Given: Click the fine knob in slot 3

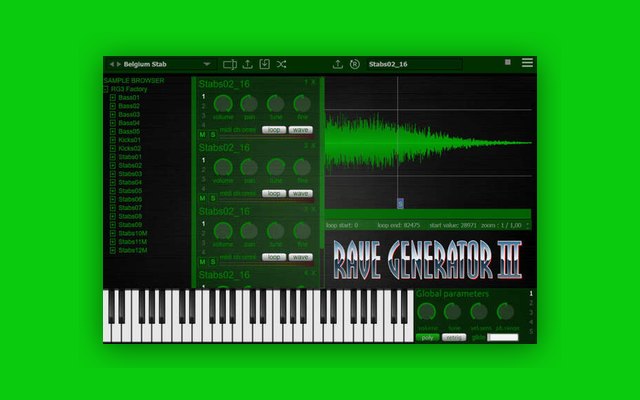Looking at the screenshot, I should point(302,231).
